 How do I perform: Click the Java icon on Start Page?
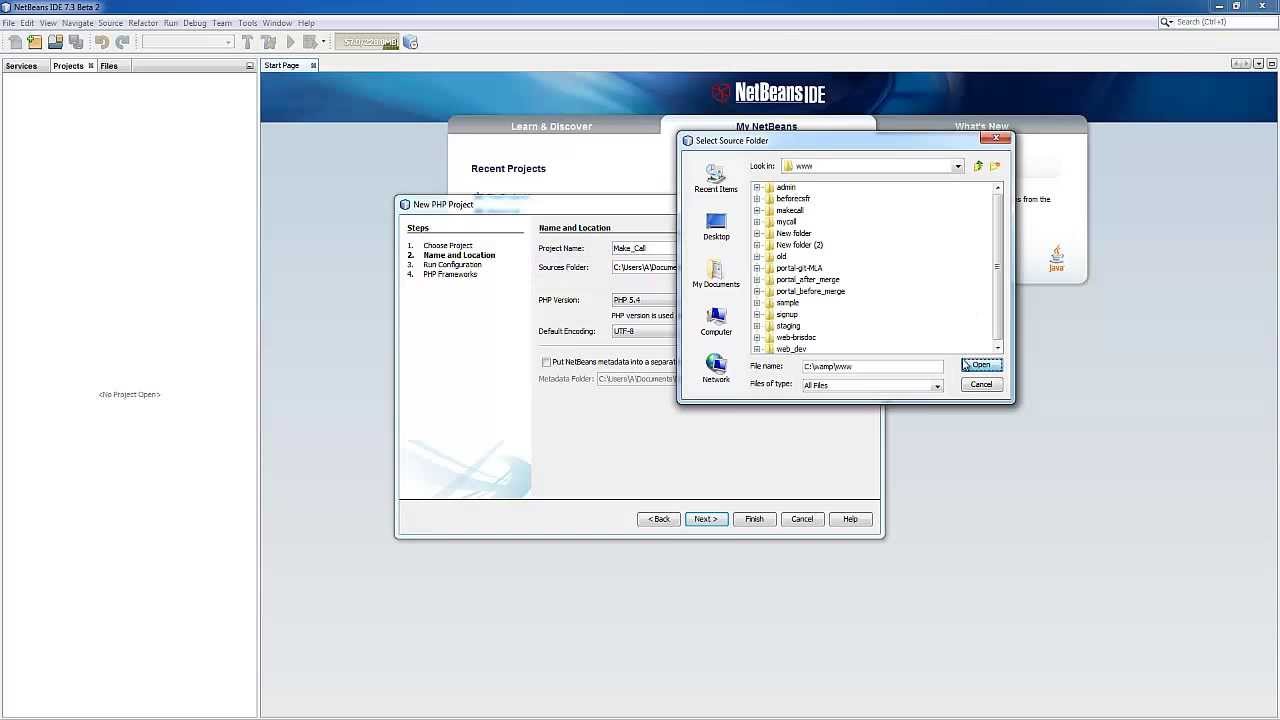point(1056,259)
